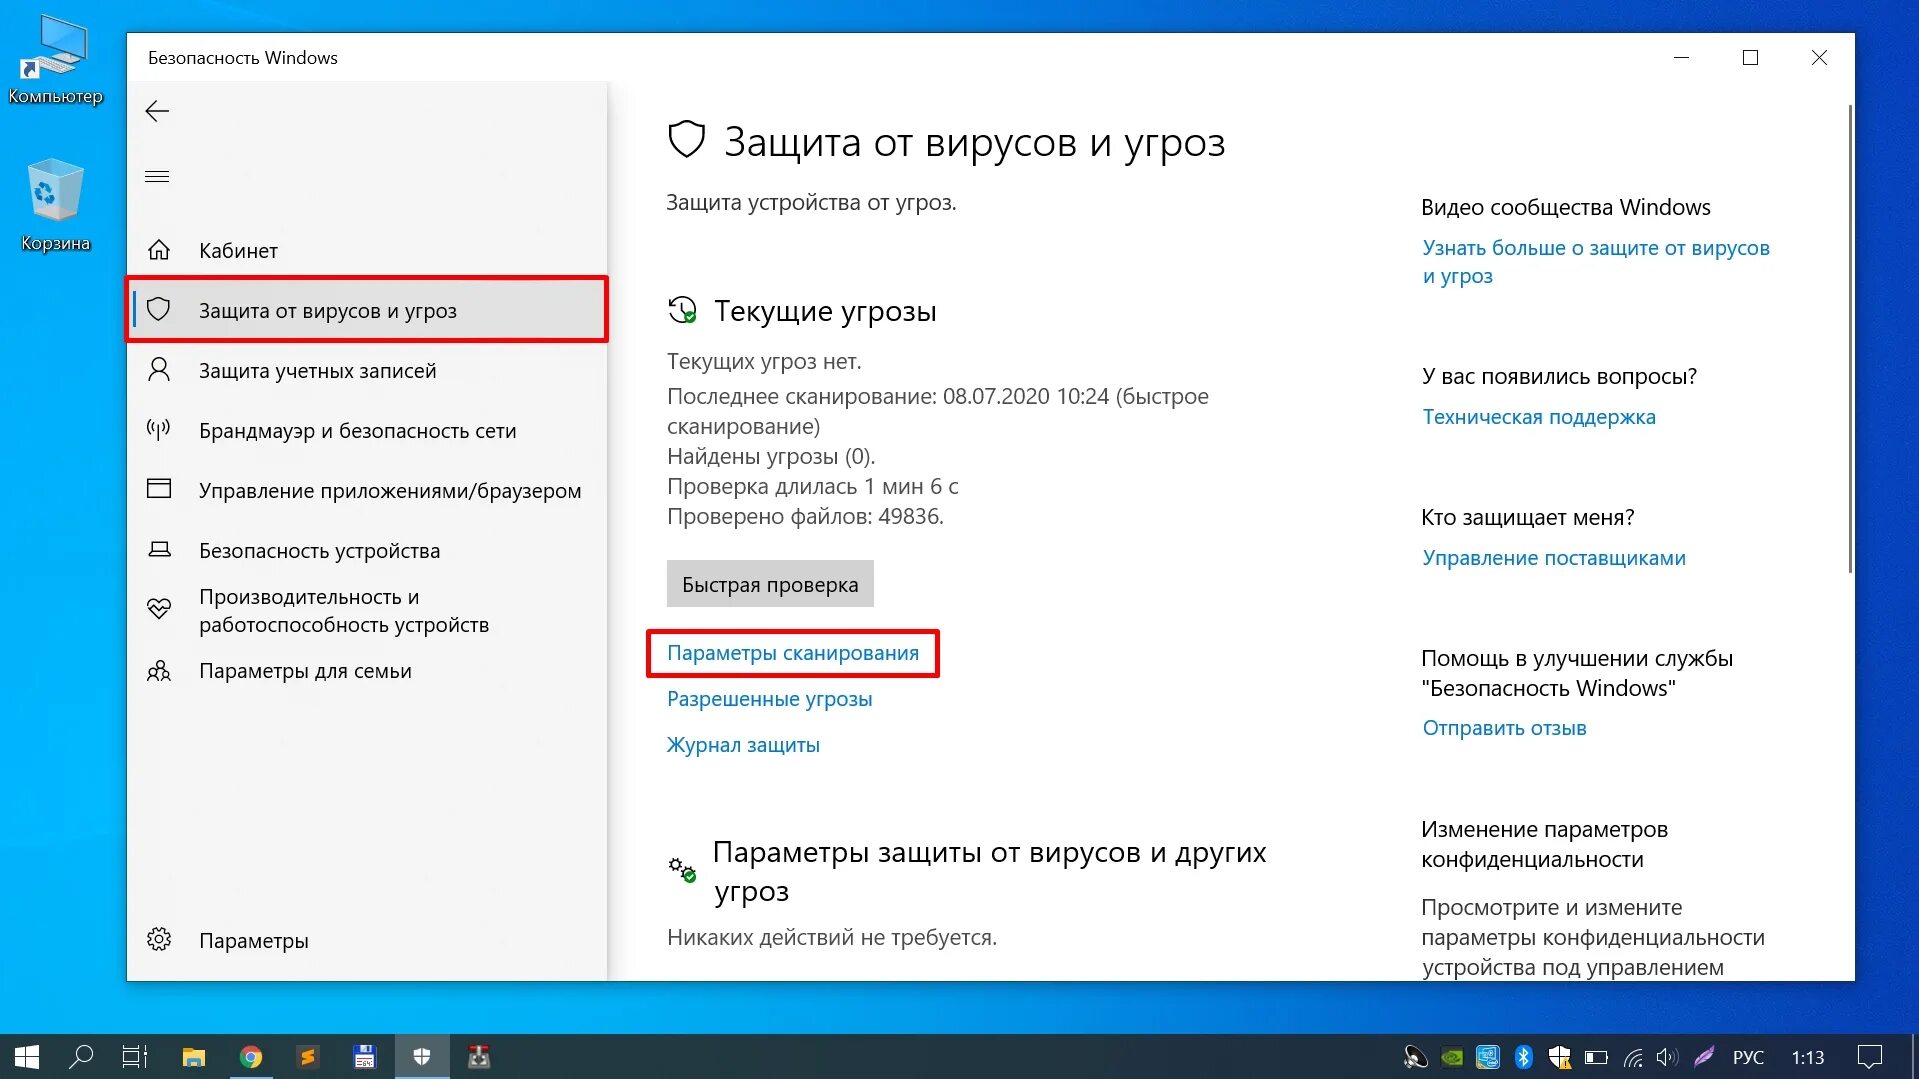Open clock showing 1:13
This screenshot has height=1079, width=1919.
tap(1807, 1057)
